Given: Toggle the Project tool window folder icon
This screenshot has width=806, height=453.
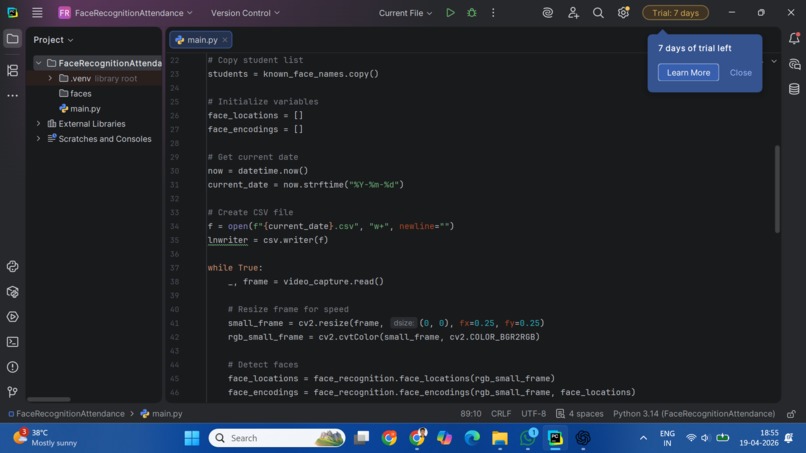Looking at the screenshot, I should 12,39.
